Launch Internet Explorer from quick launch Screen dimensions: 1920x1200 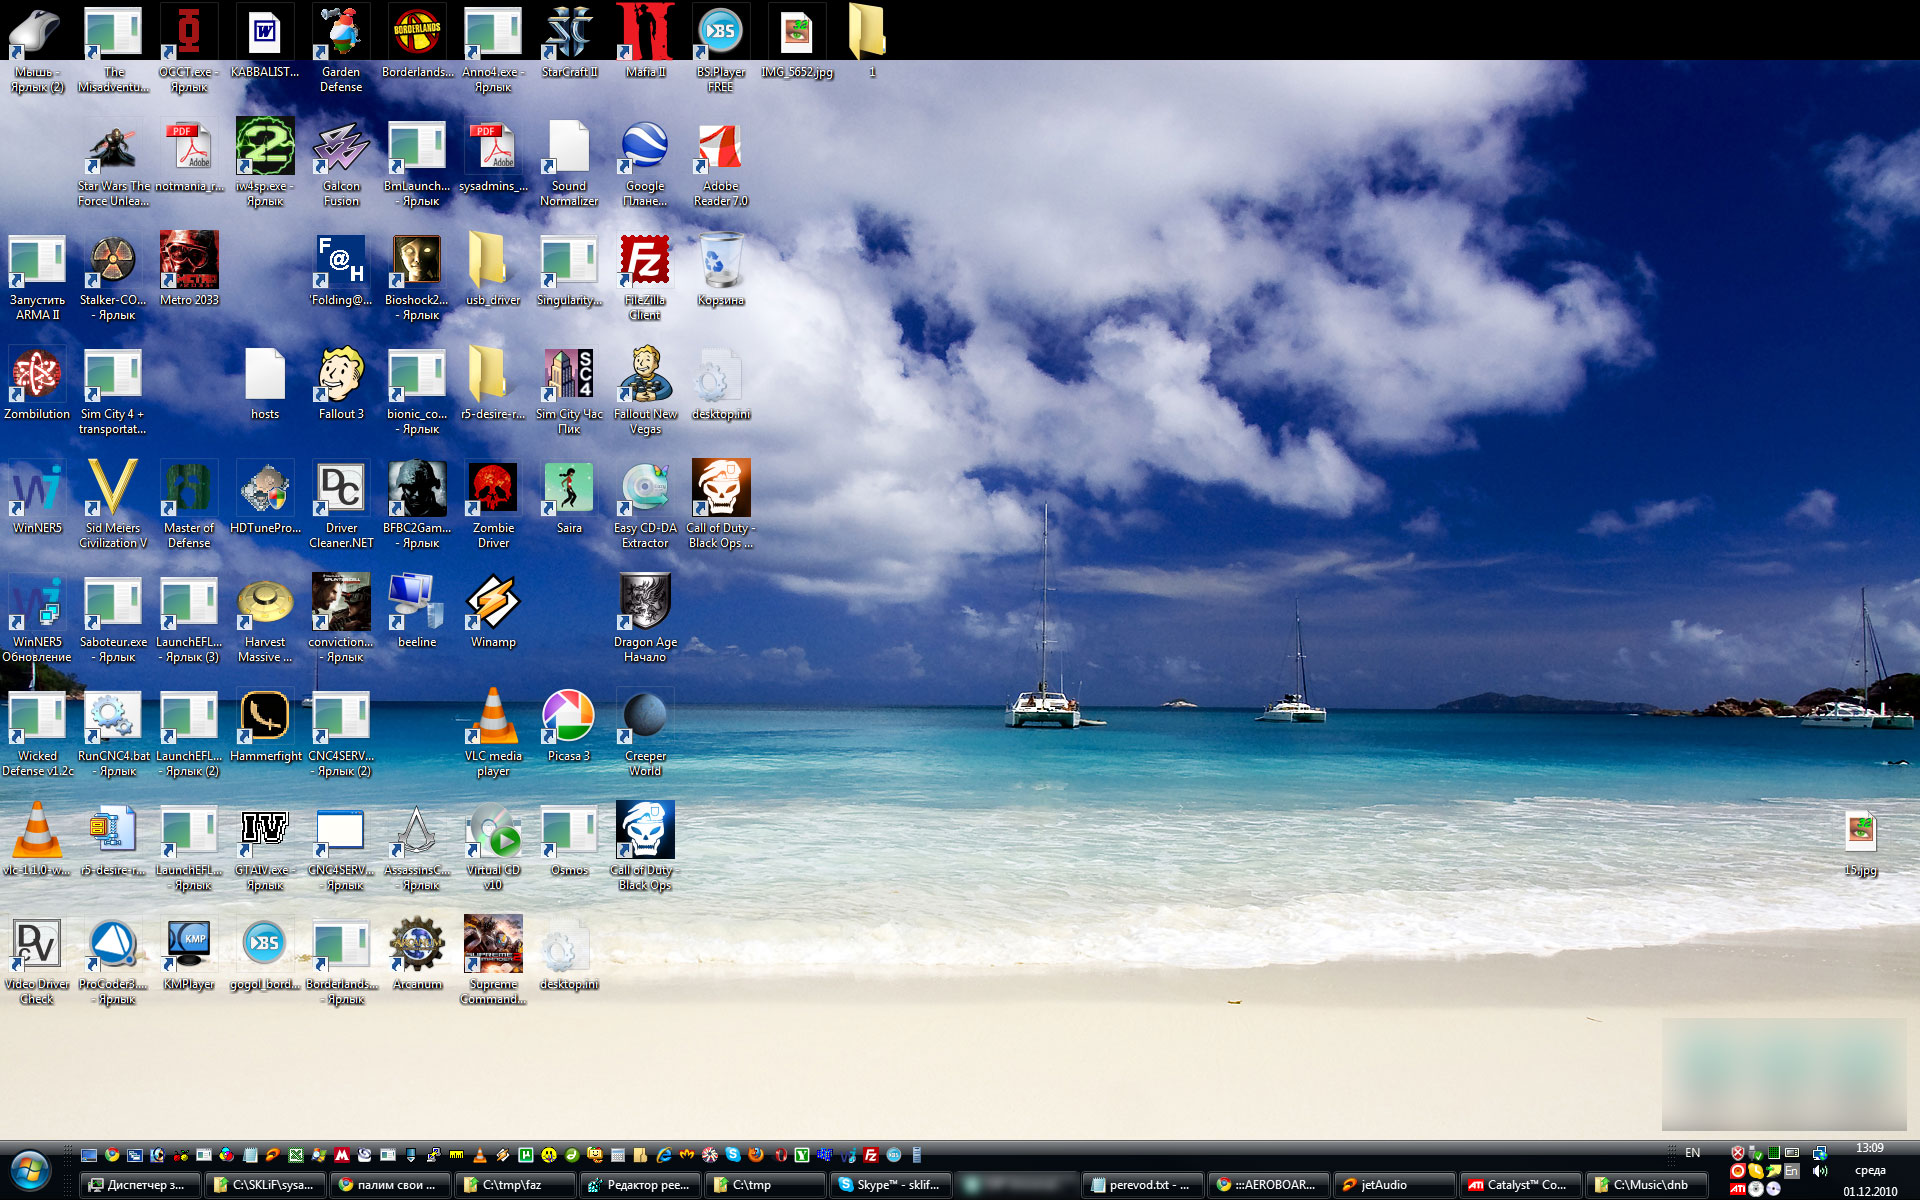point(664,1155)
